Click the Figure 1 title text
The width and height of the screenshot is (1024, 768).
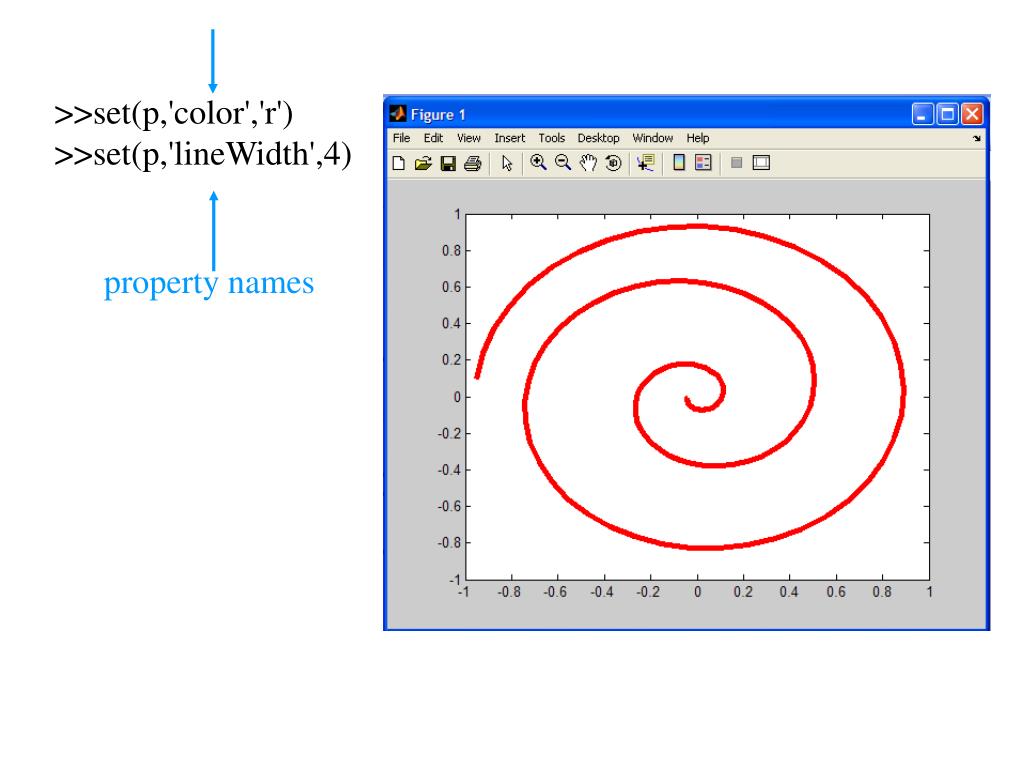pyautogui.click(x=438, y=115)
